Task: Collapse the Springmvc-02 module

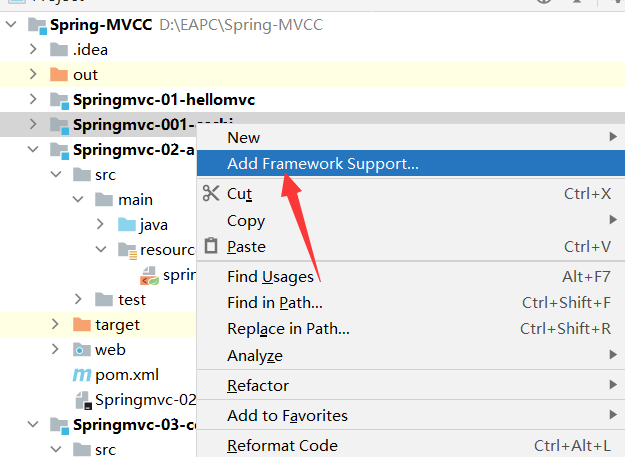Action: tap(33, 149)
